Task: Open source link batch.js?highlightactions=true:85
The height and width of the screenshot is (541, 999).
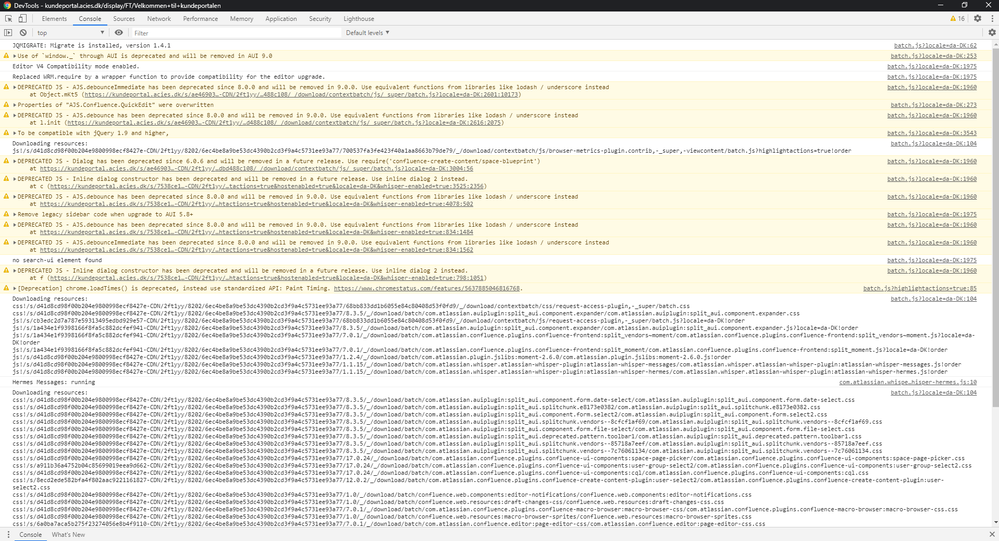Action: click(919, 288)
